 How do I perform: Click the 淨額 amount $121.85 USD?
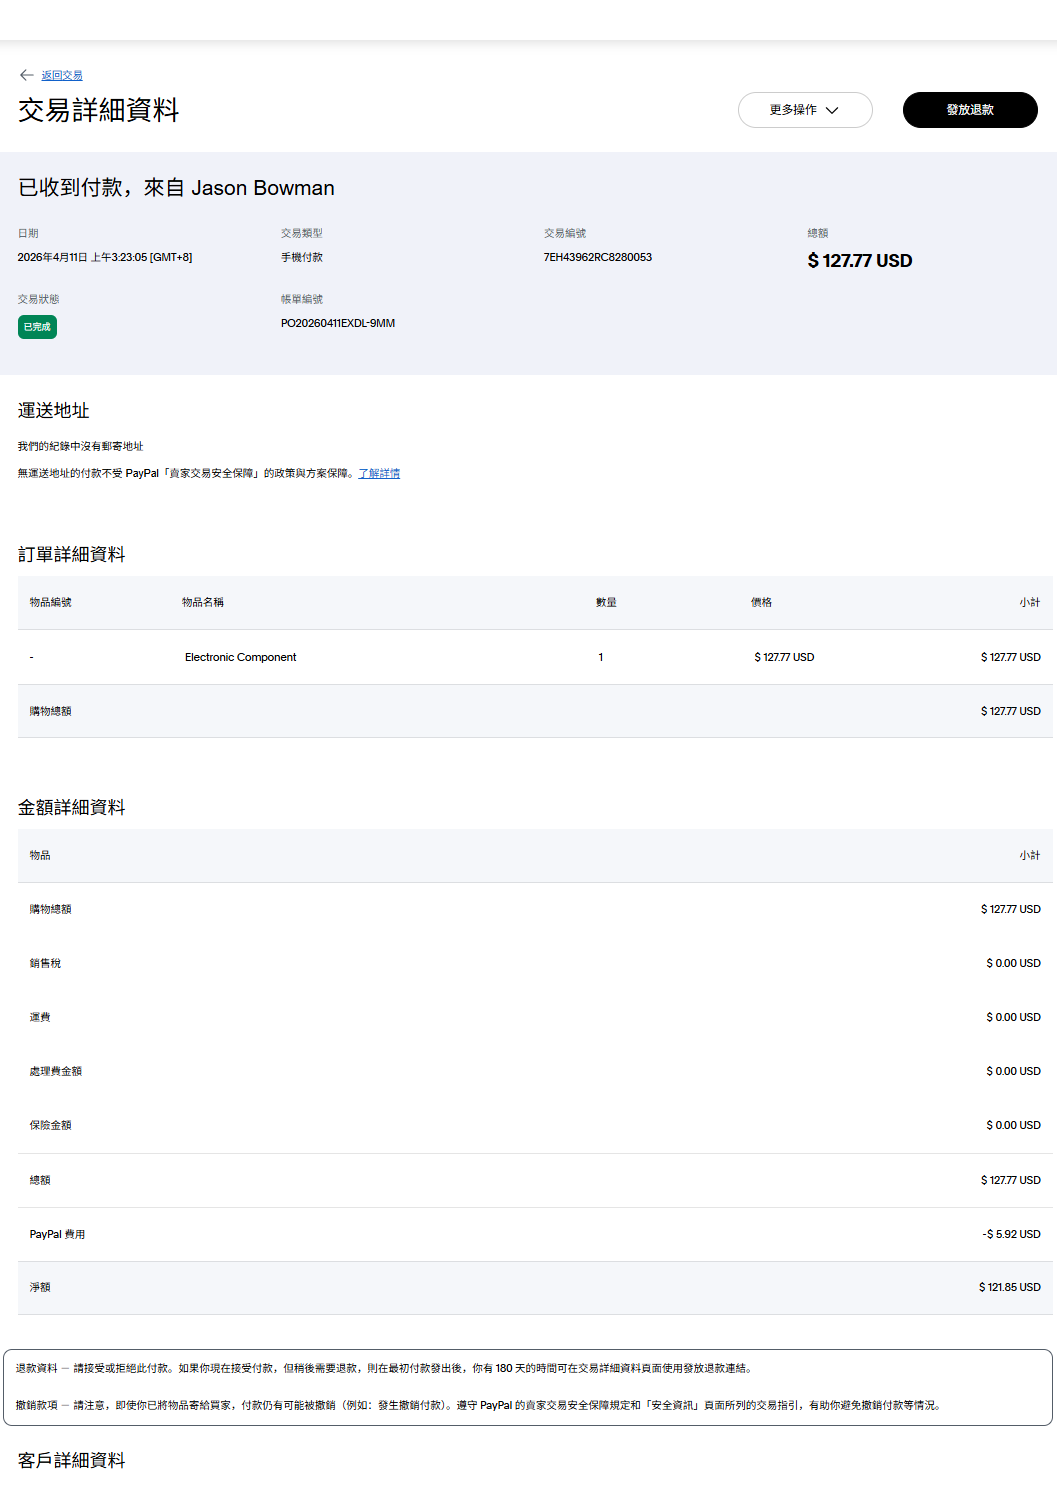click(x=1009, y=1288)
